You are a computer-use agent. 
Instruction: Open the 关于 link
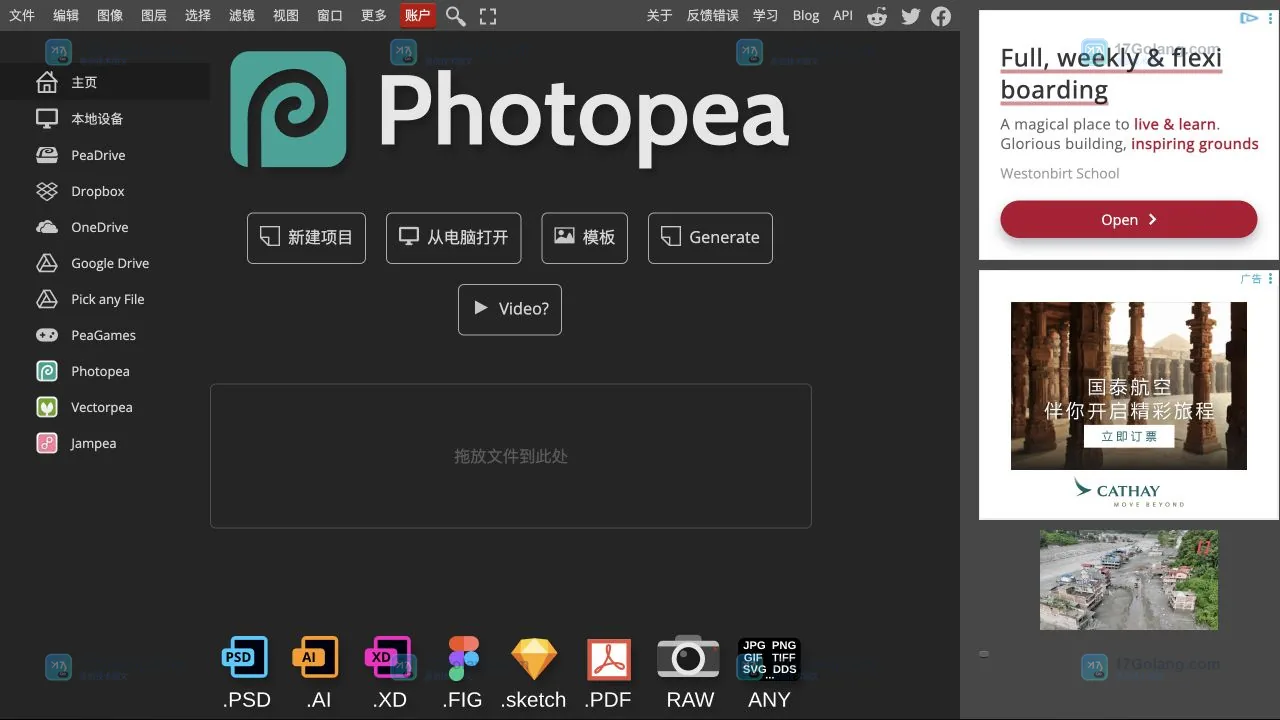[660, 15]
